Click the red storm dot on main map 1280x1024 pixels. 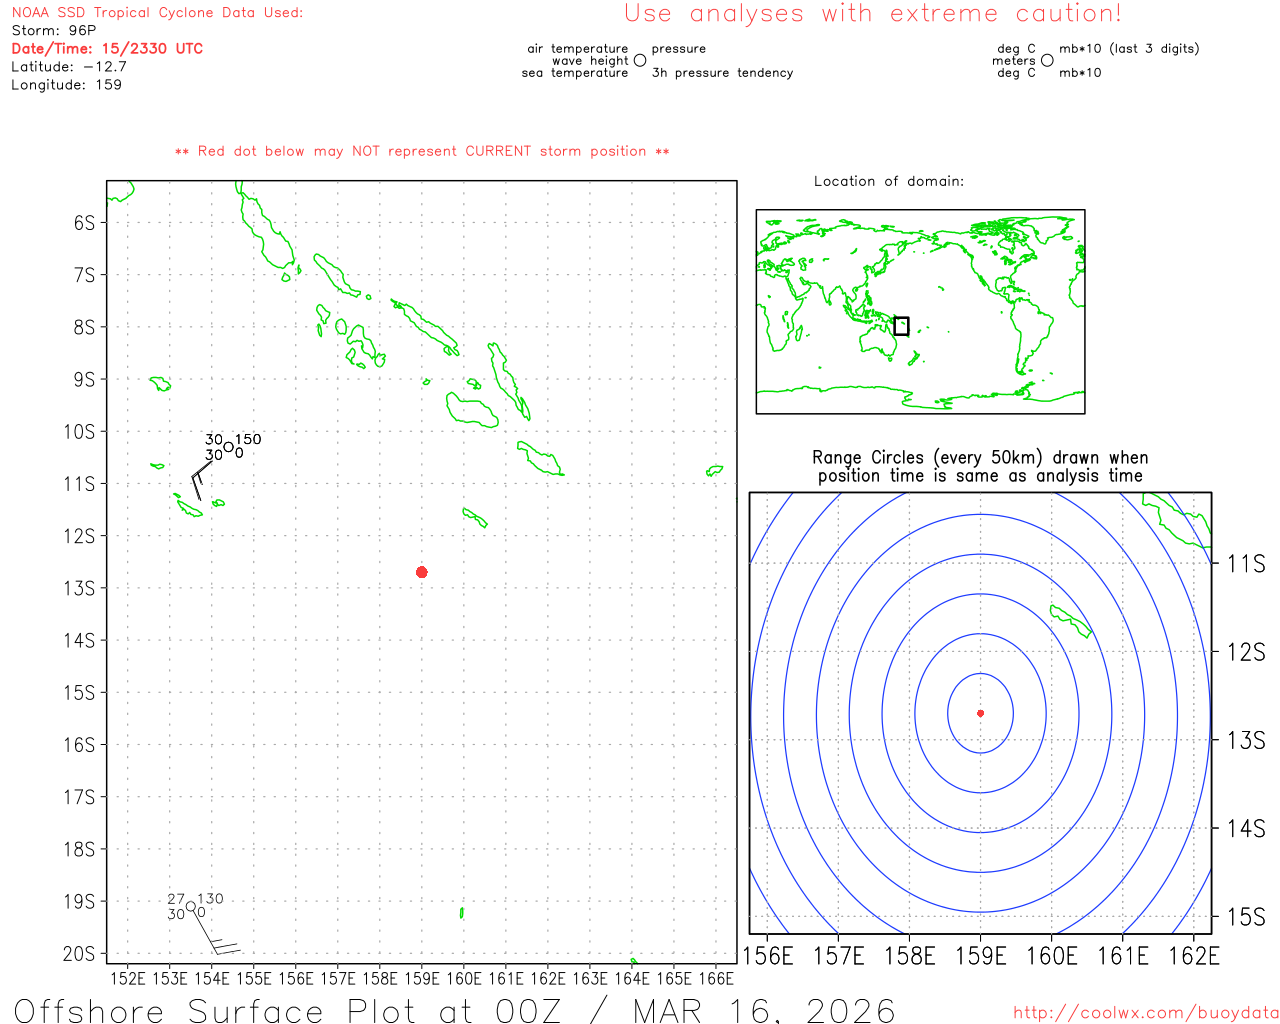point(422,572)
